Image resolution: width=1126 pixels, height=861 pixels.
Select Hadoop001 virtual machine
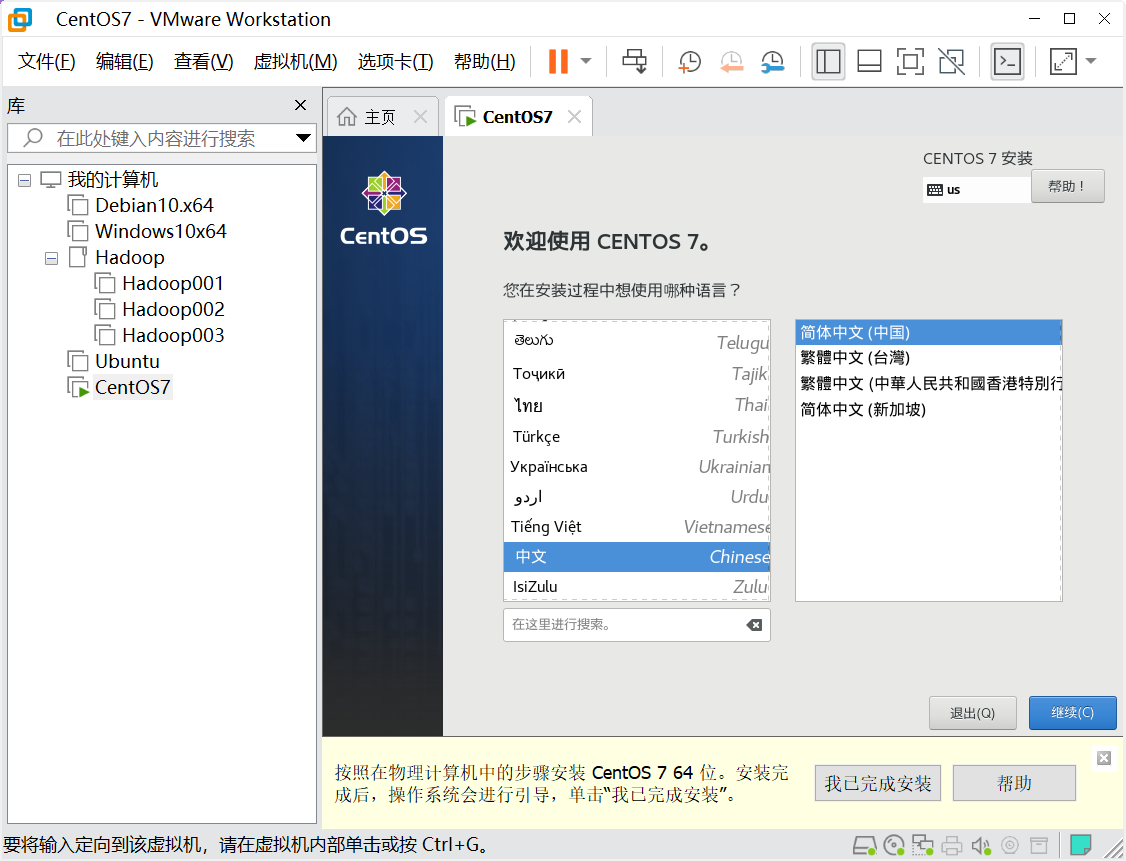[x=172, y=283]
